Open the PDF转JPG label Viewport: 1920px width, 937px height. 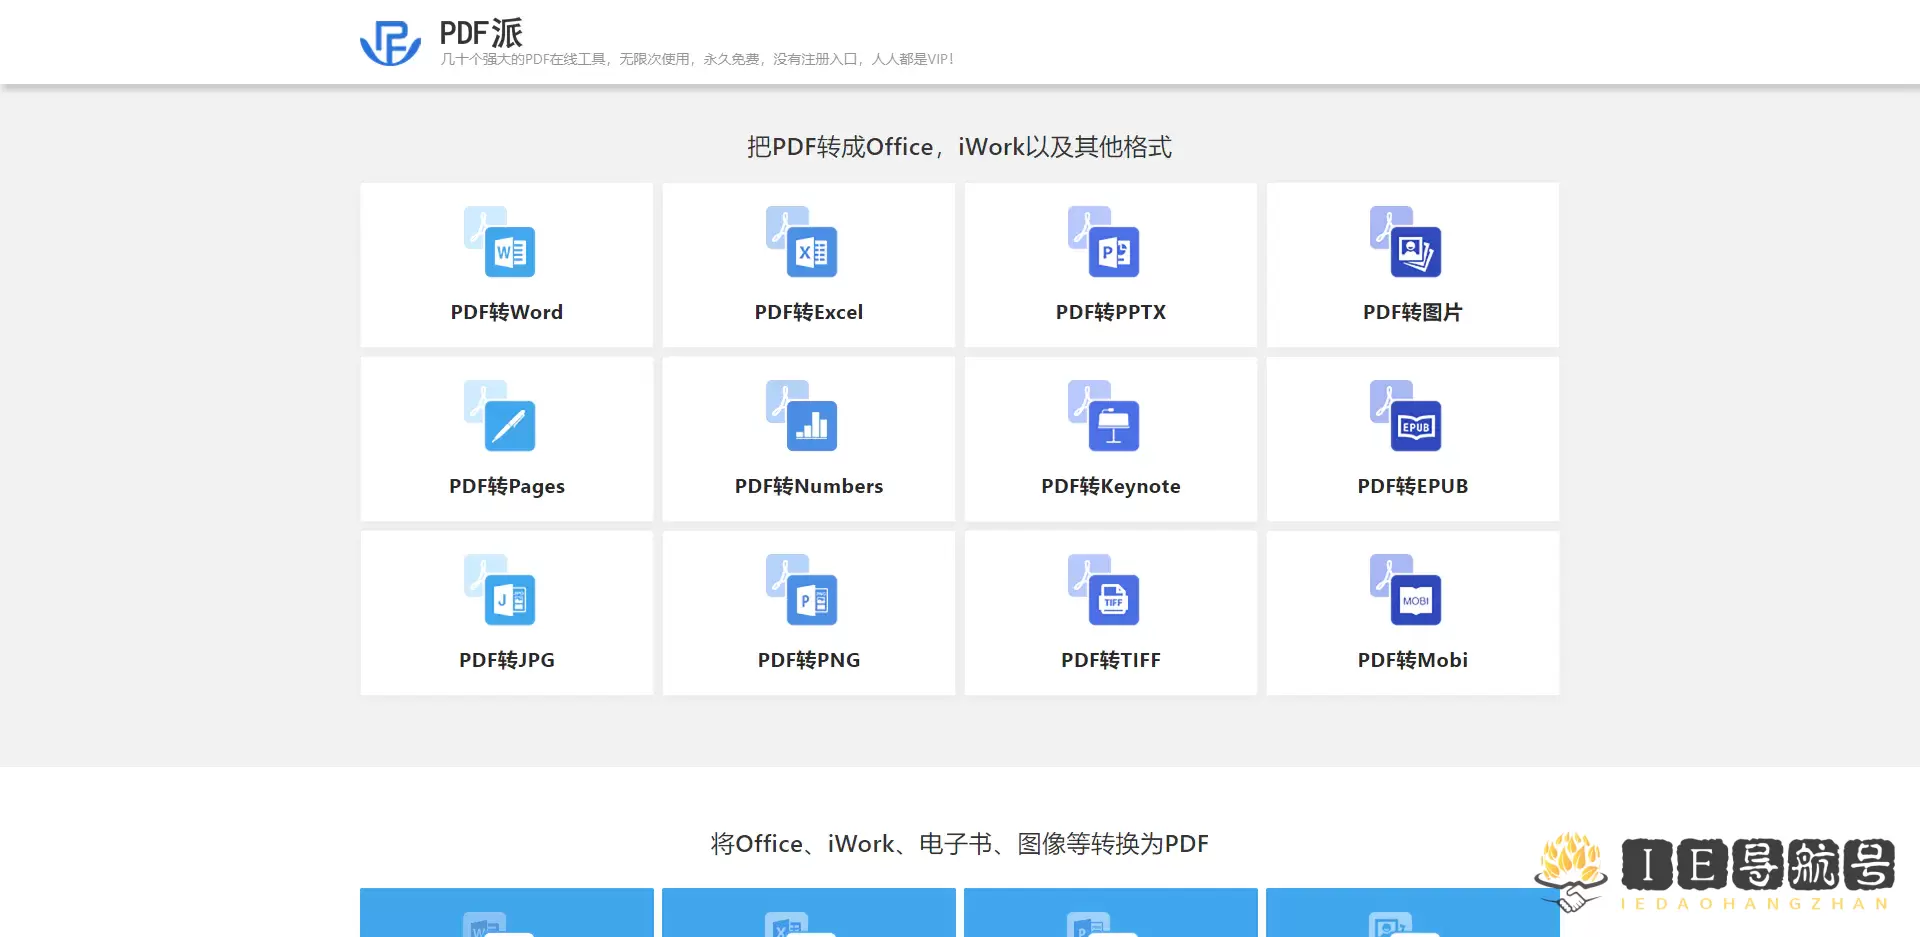[x=507, y=660]
